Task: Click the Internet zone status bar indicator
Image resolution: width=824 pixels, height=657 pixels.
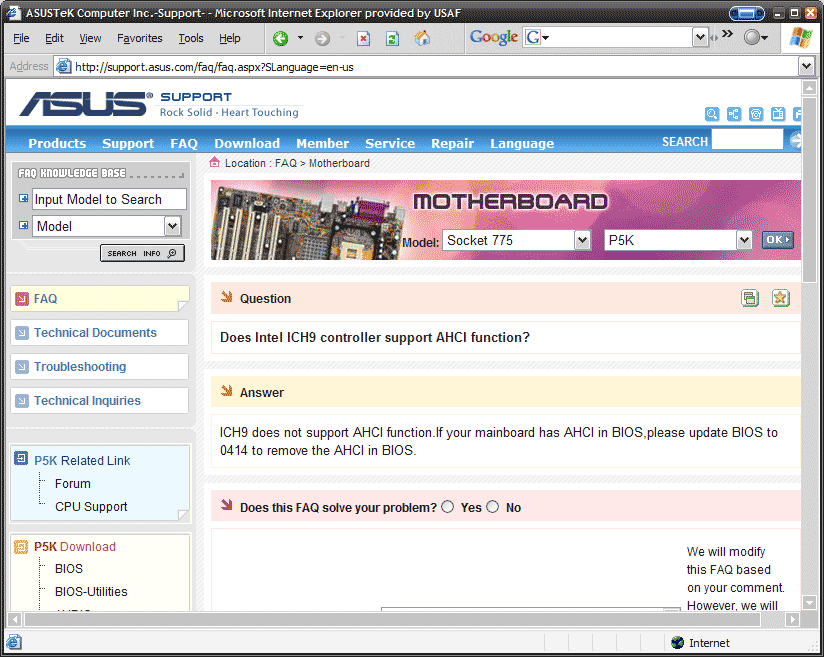Action: coord(701,643)
